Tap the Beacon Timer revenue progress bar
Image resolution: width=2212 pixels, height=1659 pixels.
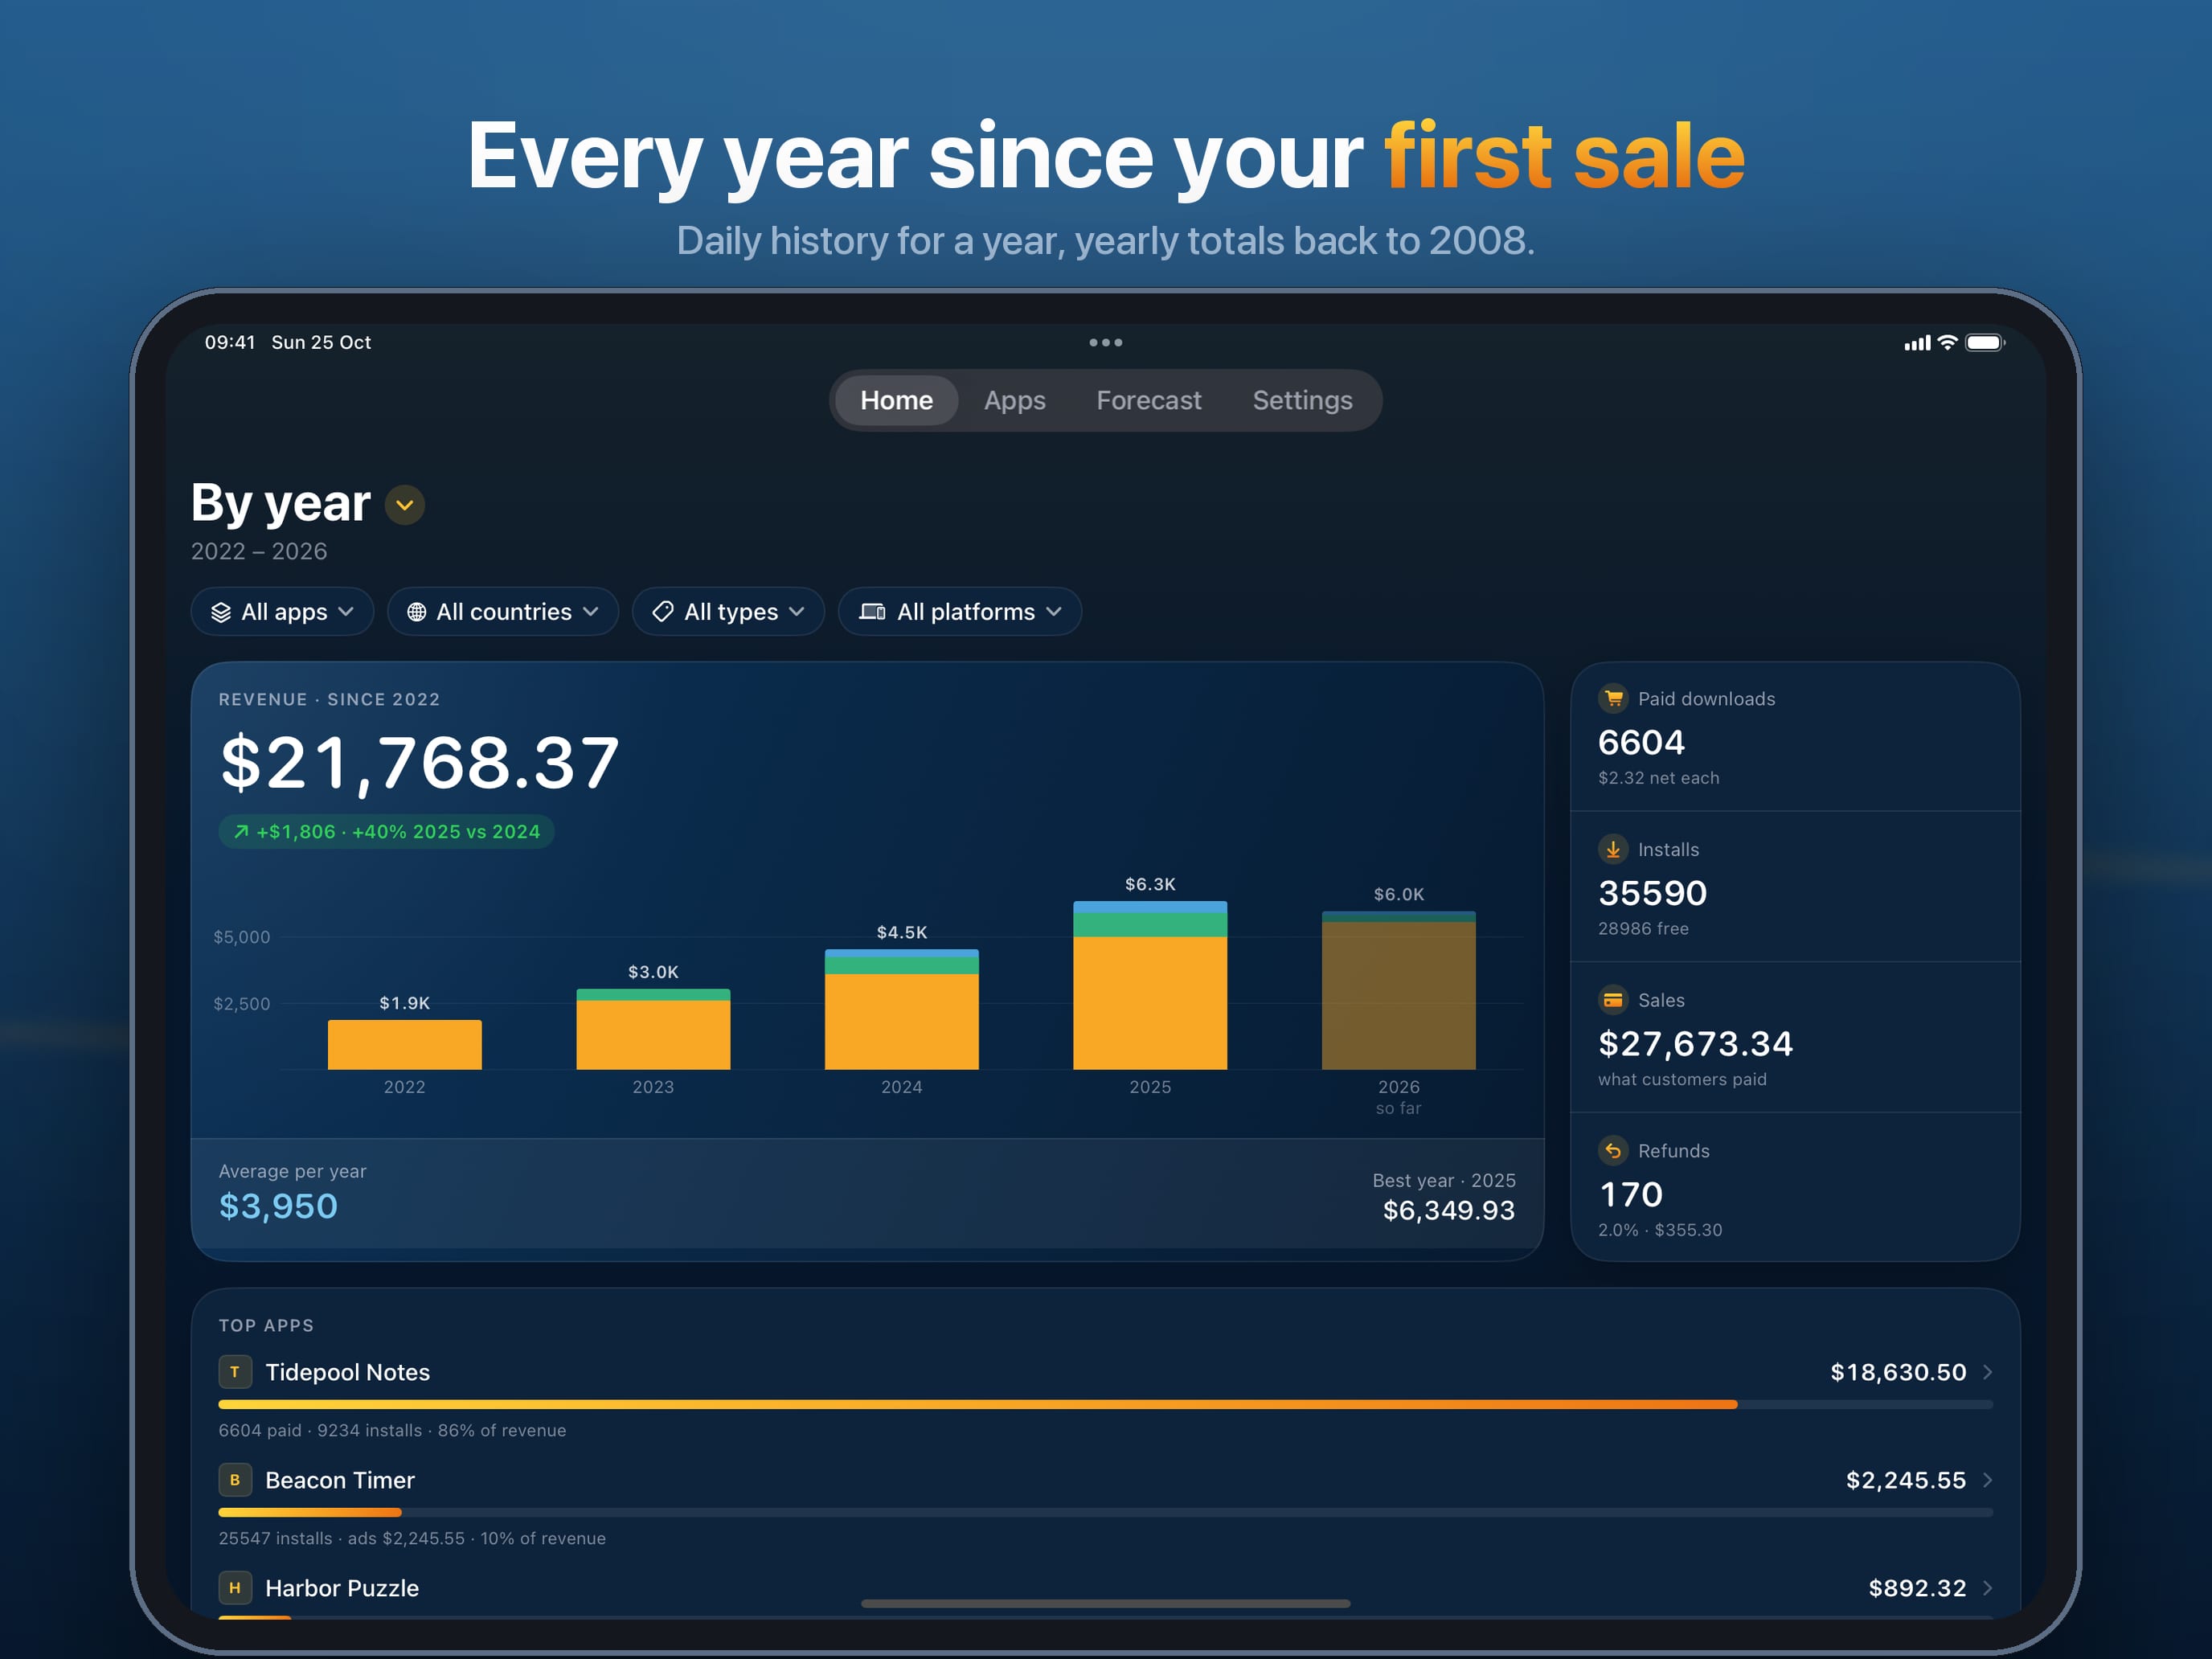point(1106,1512)
